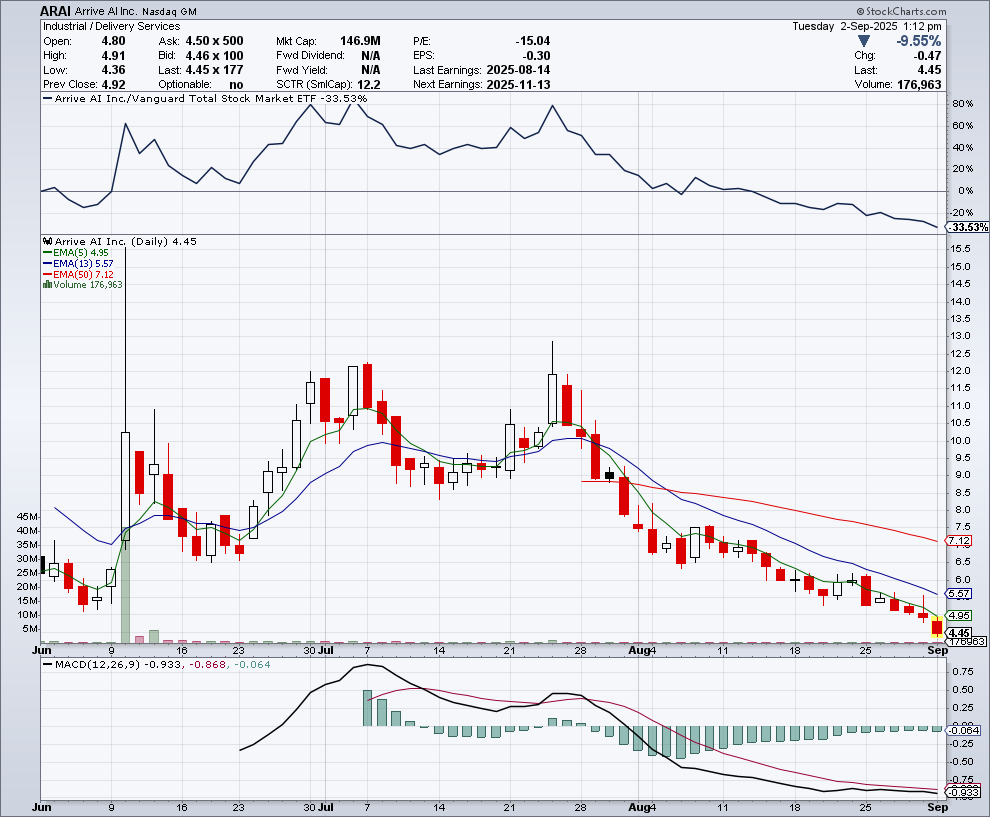Click the candlestick icon beside Daily legend
The image size is (990, 817).
click(x=47, y=241)
